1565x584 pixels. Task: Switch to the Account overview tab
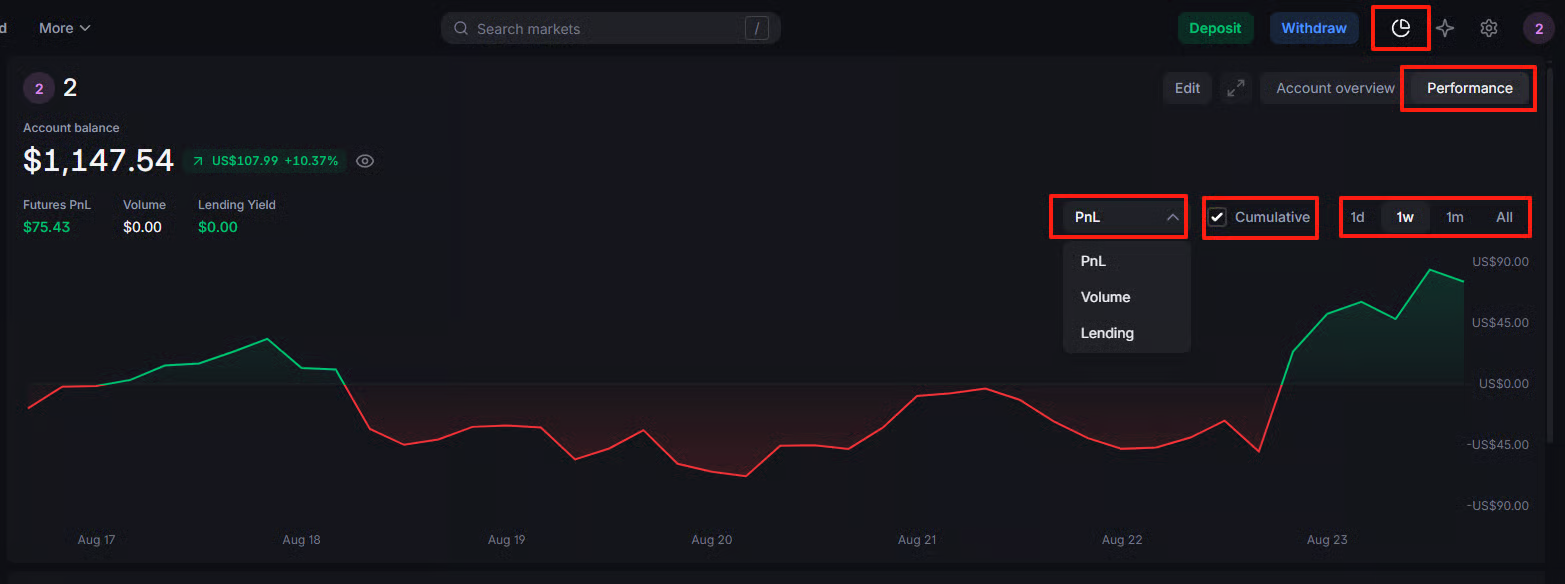point(1335,88)
